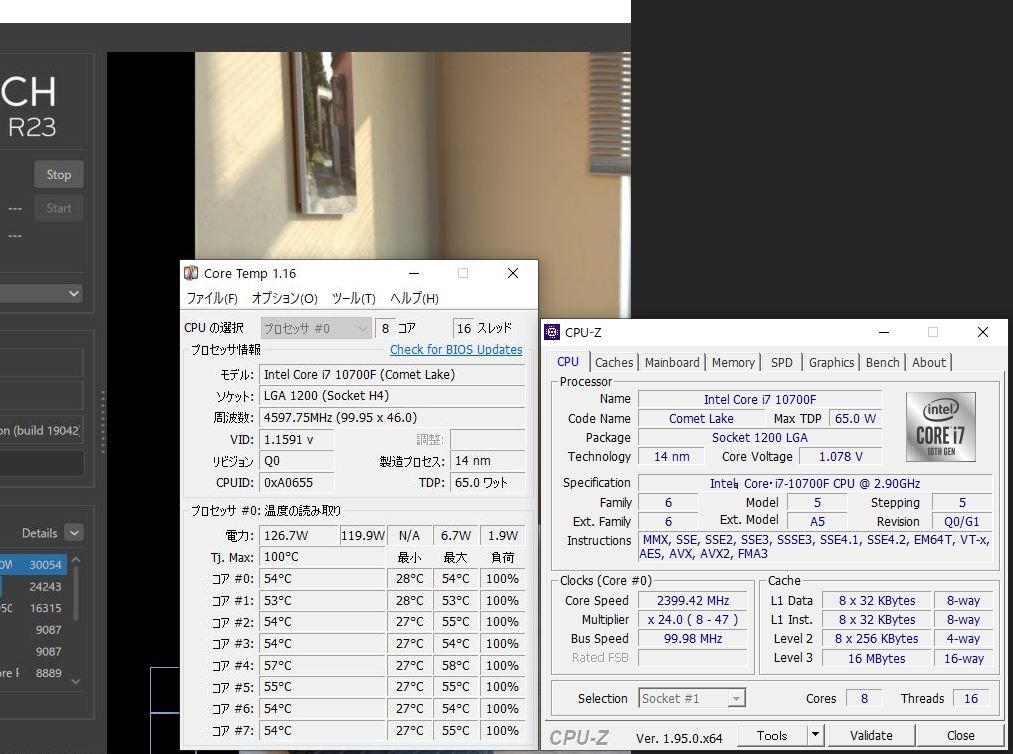Click the LGA 1200 (Socket H4) field

392,396
